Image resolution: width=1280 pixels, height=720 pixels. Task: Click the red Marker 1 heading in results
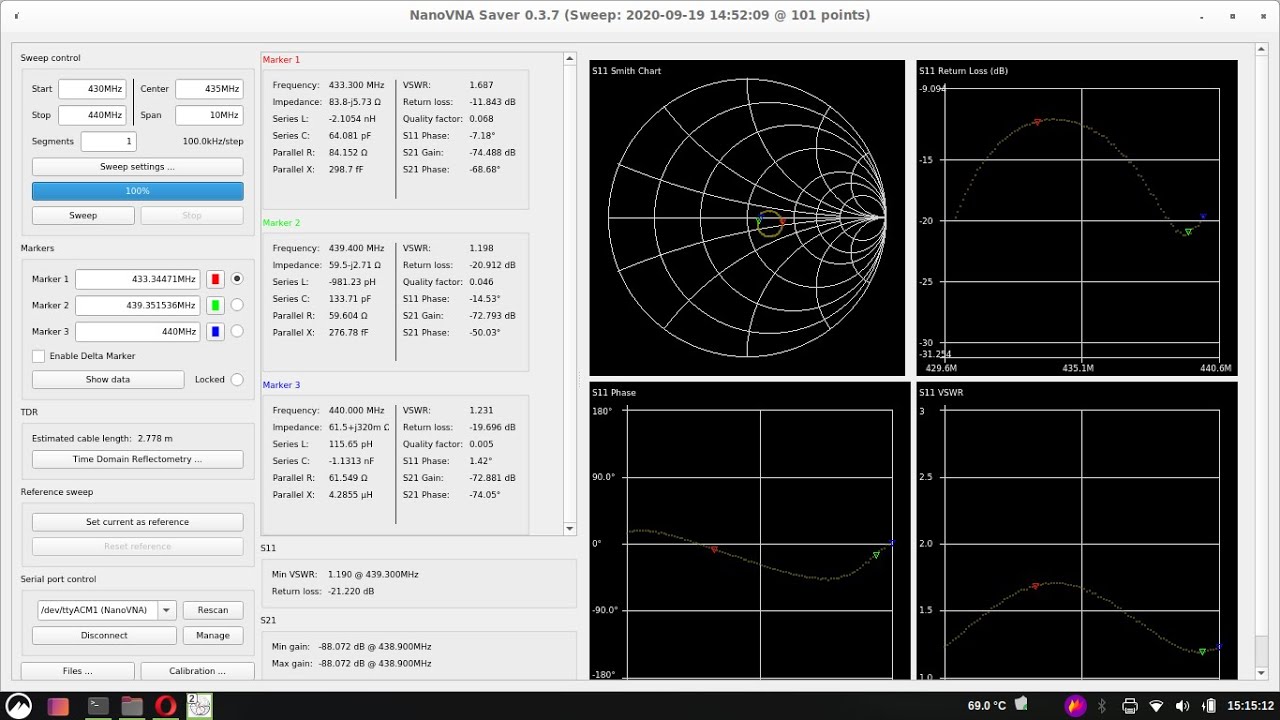point(281,60)
